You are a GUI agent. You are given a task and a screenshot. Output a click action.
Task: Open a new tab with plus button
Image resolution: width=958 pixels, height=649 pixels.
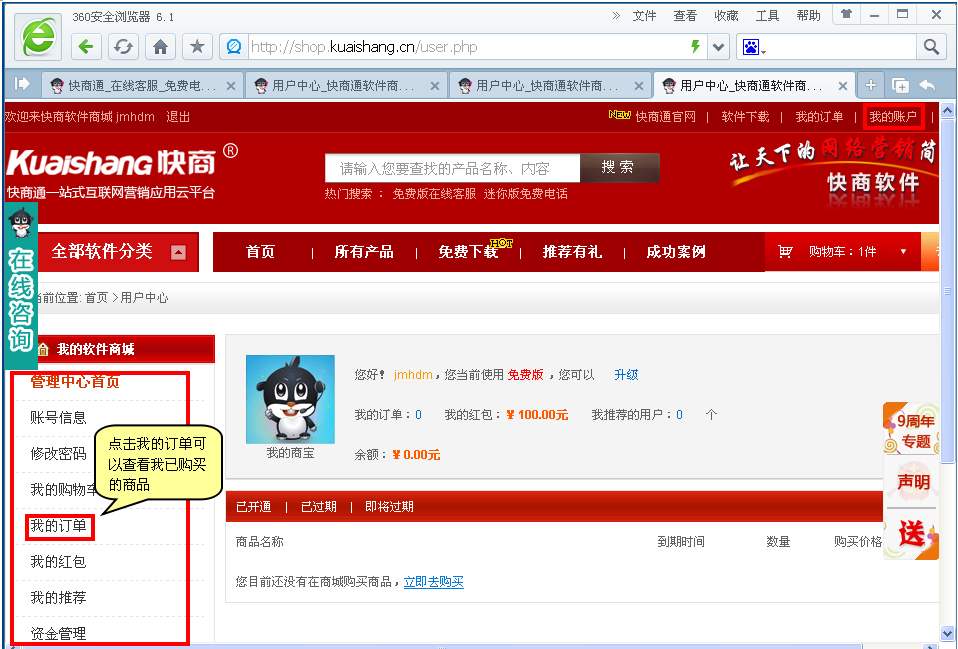click(x=871, y=86)
